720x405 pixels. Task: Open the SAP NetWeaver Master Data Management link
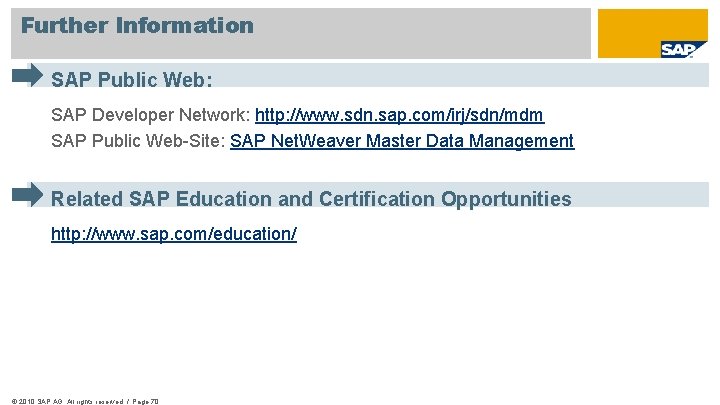pyautogui.click(x=402, y=141)
